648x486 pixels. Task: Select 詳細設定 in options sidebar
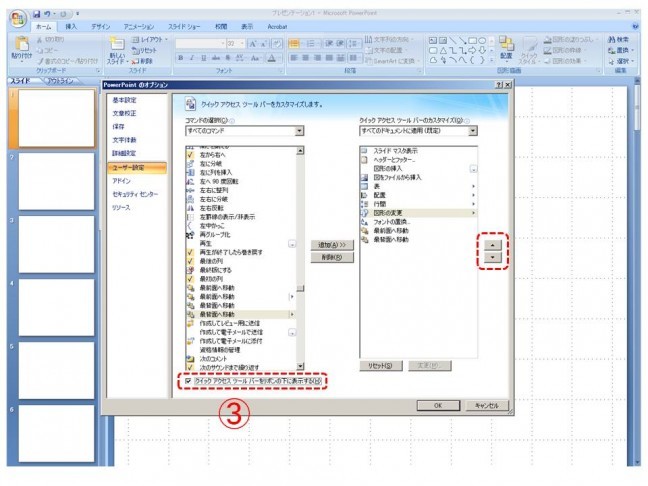coord(124,155)
